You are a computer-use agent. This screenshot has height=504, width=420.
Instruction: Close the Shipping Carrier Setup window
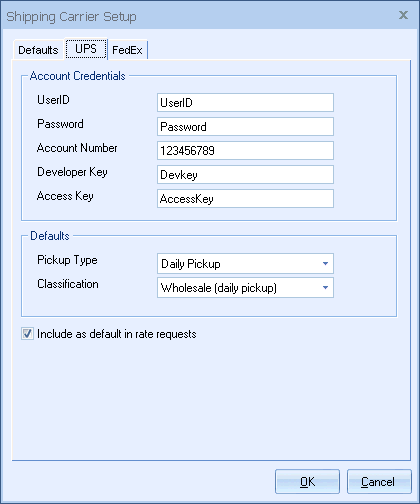point(403,15)
